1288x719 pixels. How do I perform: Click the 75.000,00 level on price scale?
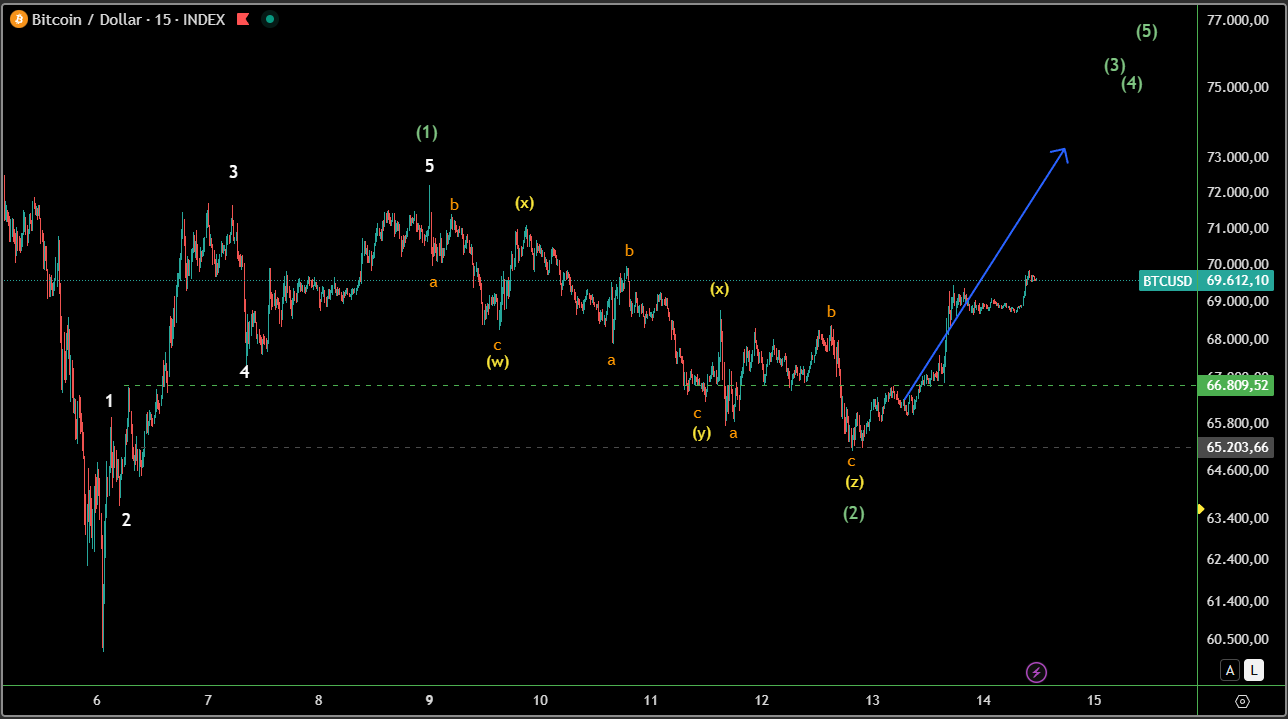click(x=1237, y=87)
